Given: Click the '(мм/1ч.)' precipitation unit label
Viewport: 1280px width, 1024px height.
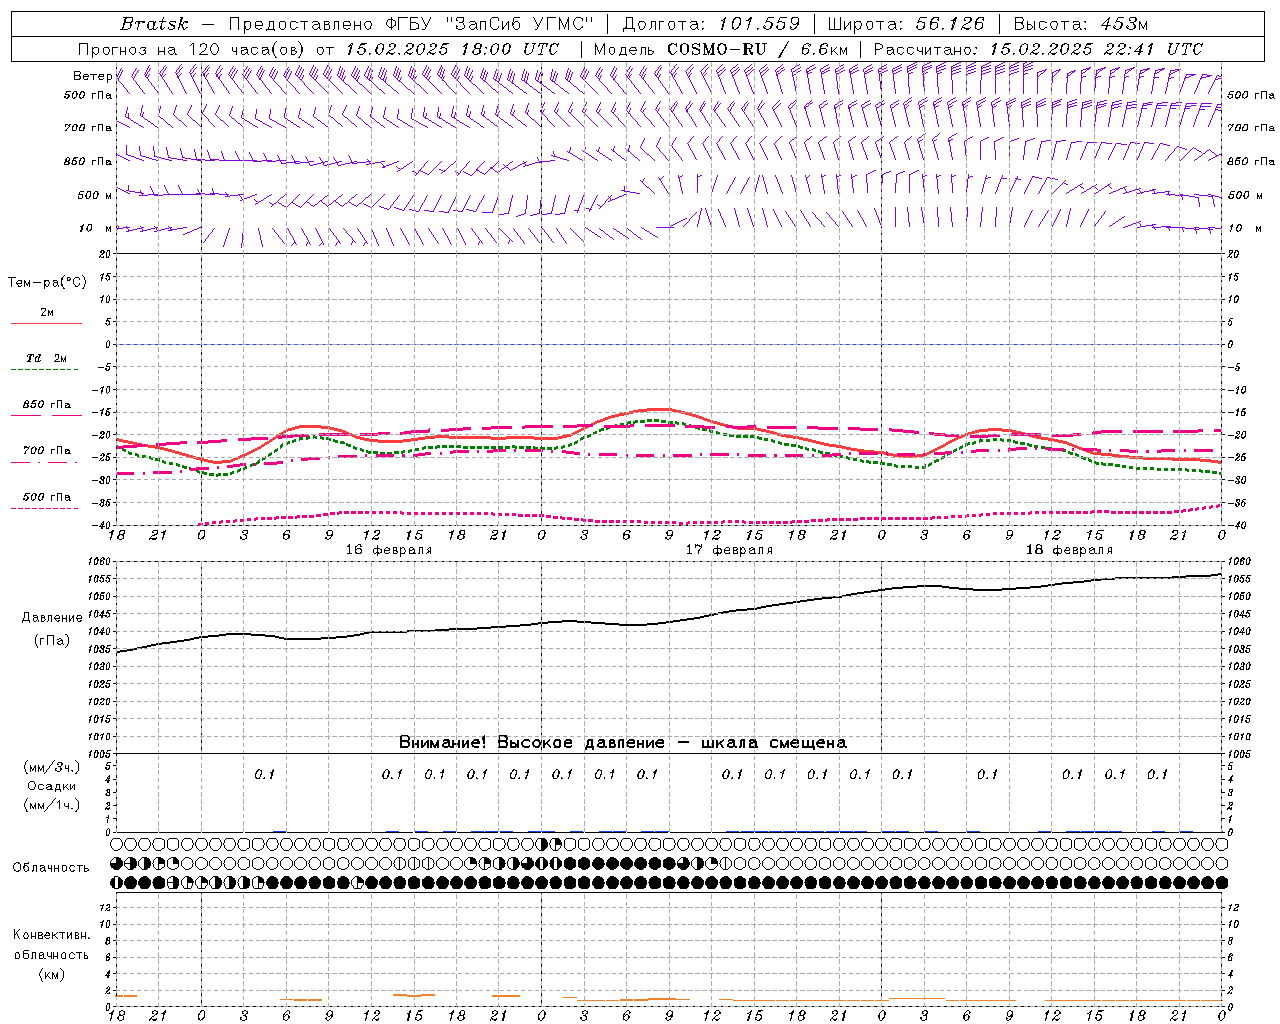Looking at the screenshot, I should (52, 805).
